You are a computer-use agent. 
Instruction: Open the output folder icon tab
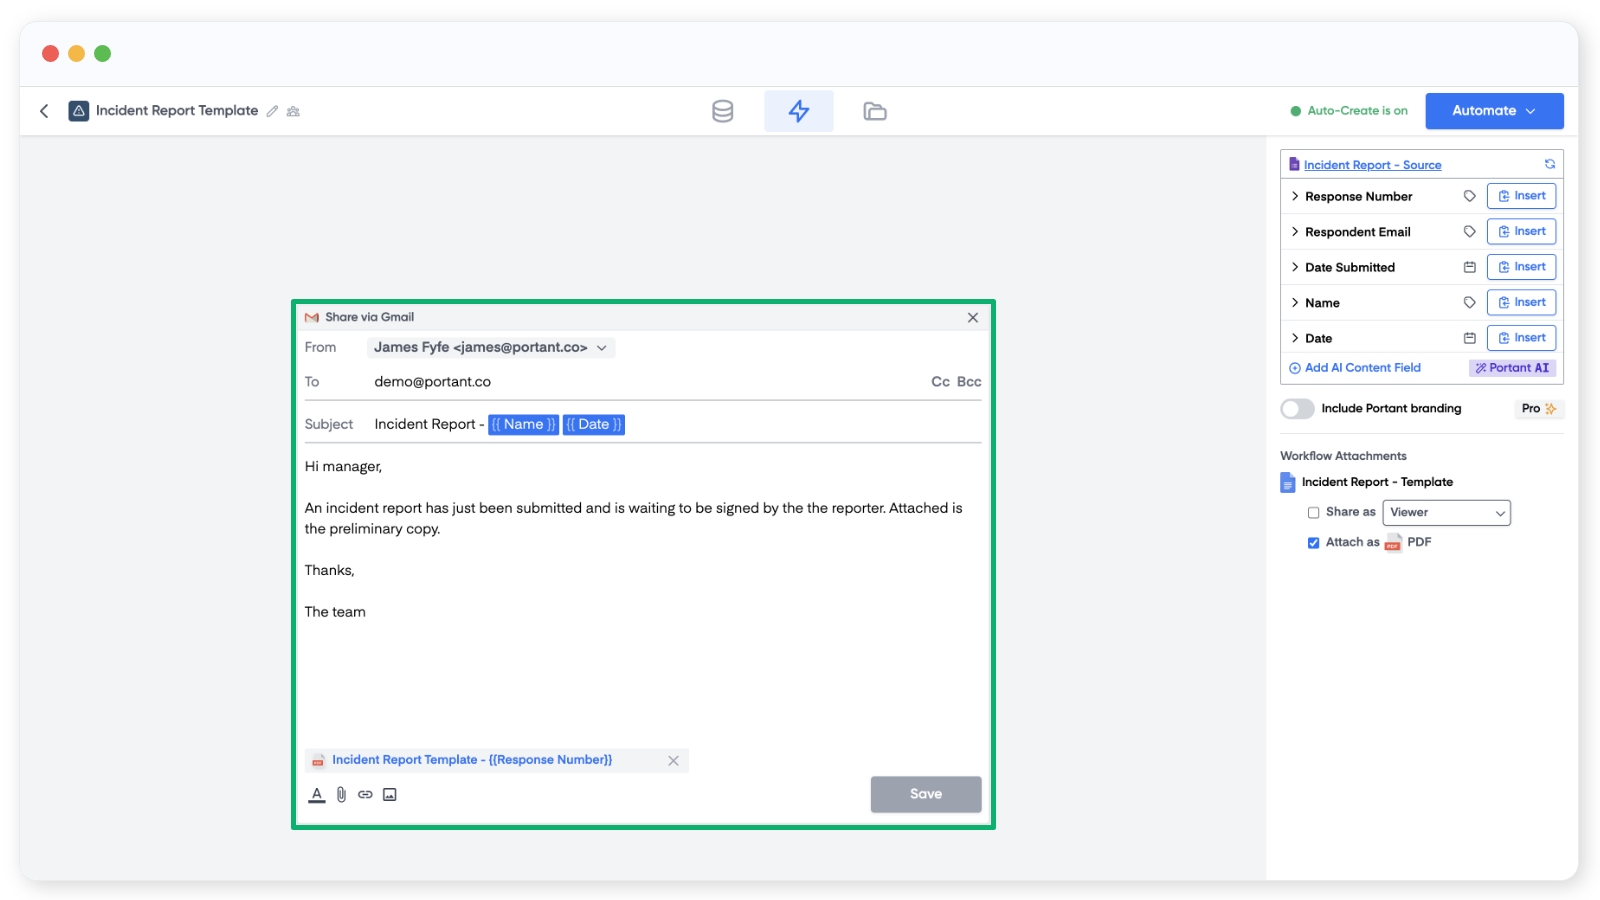coord(874,111)
